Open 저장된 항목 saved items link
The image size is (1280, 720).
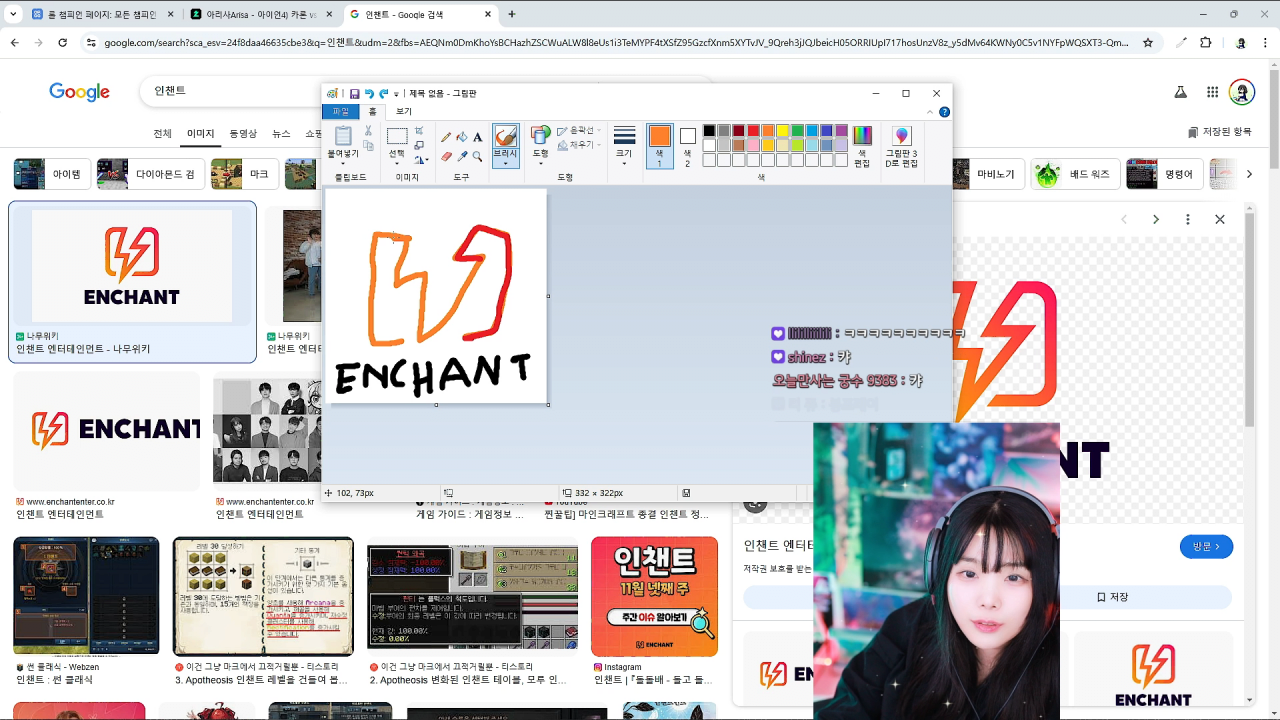[1219, 132]
